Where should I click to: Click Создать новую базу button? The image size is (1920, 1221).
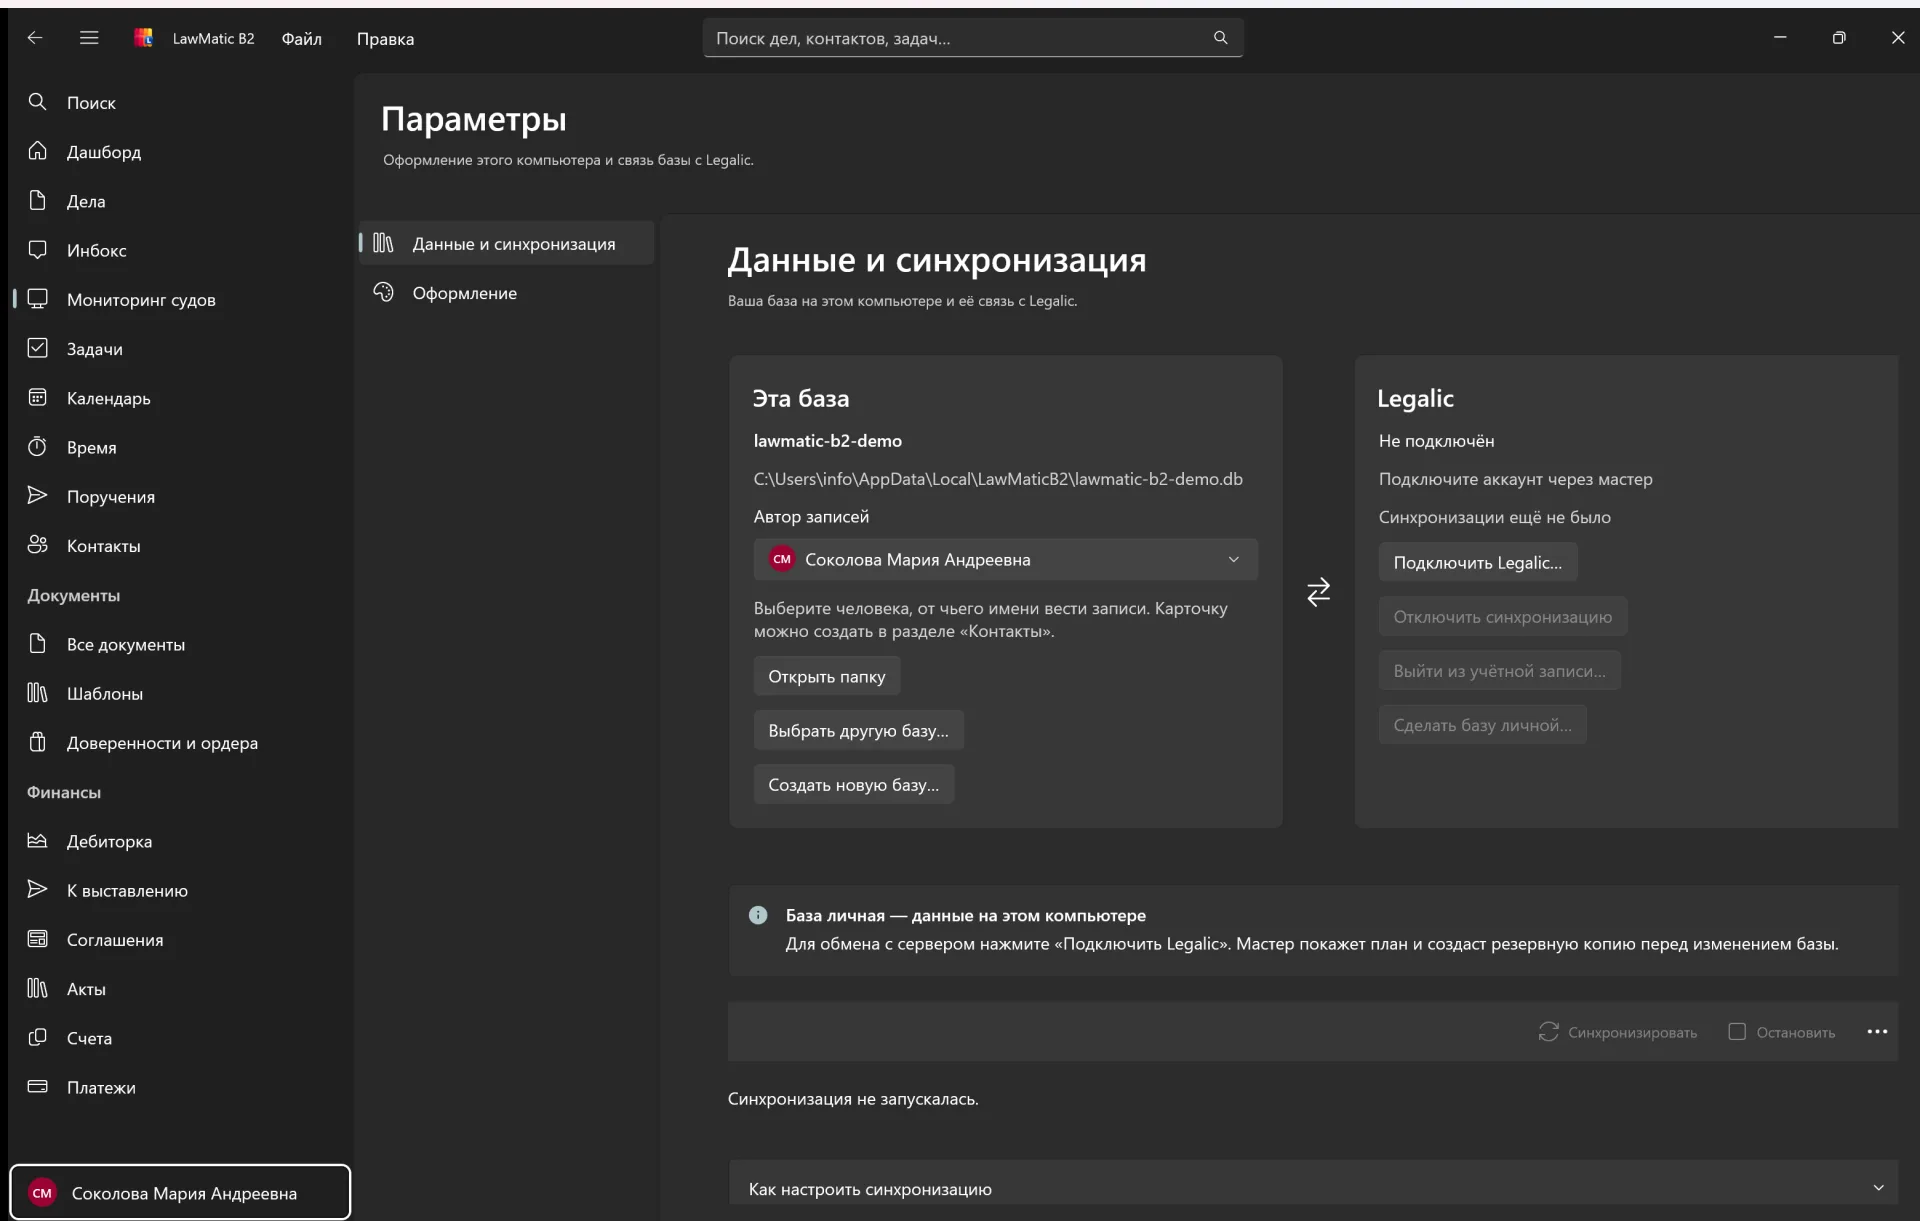pos(853,784)
